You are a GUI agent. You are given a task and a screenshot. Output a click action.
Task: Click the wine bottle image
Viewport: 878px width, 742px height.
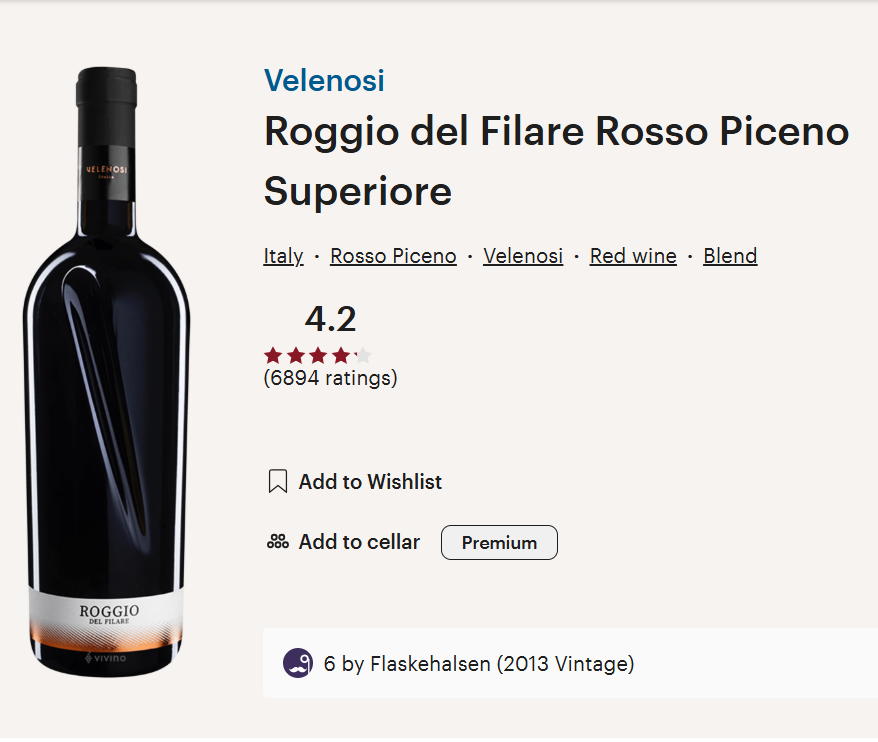(106, 372)
